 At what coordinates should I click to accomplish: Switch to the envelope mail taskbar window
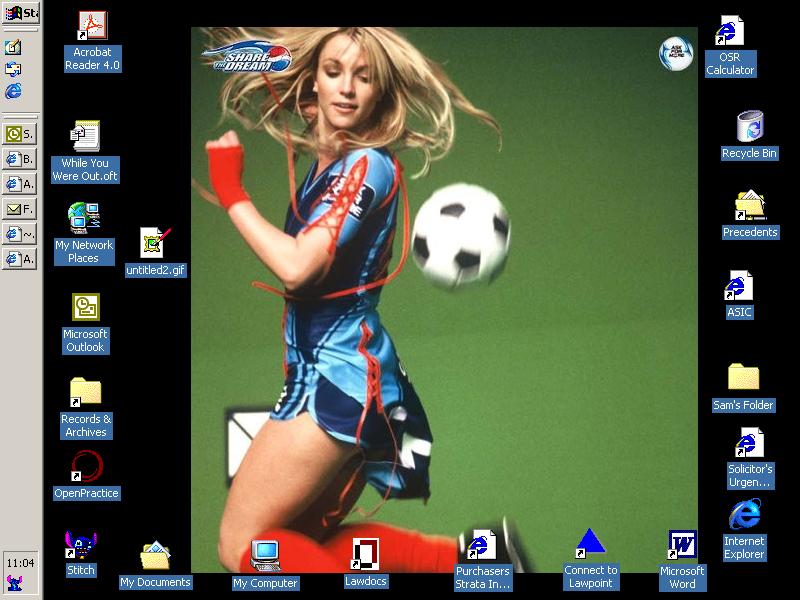click(x=20, y=209)
